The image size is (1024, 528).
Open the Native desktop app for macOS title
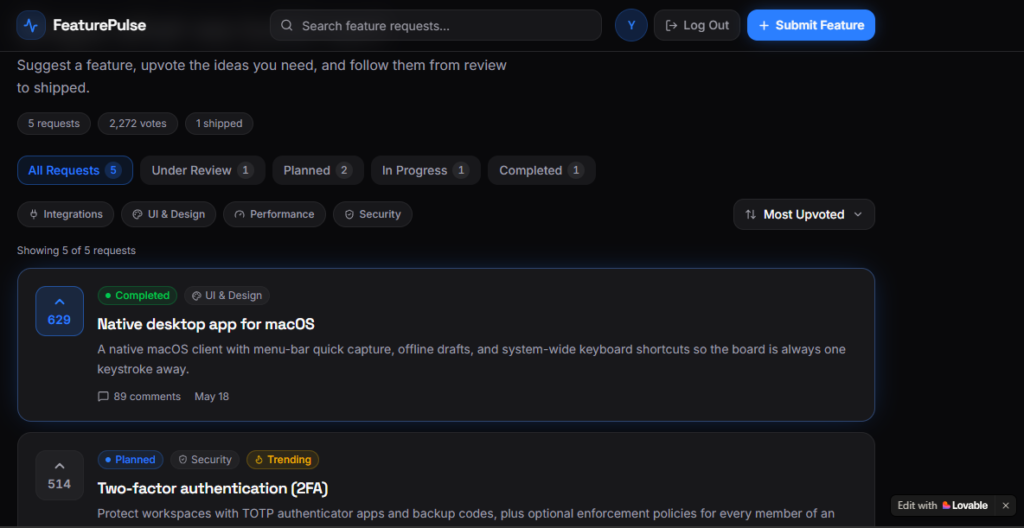tap(206, 323)
